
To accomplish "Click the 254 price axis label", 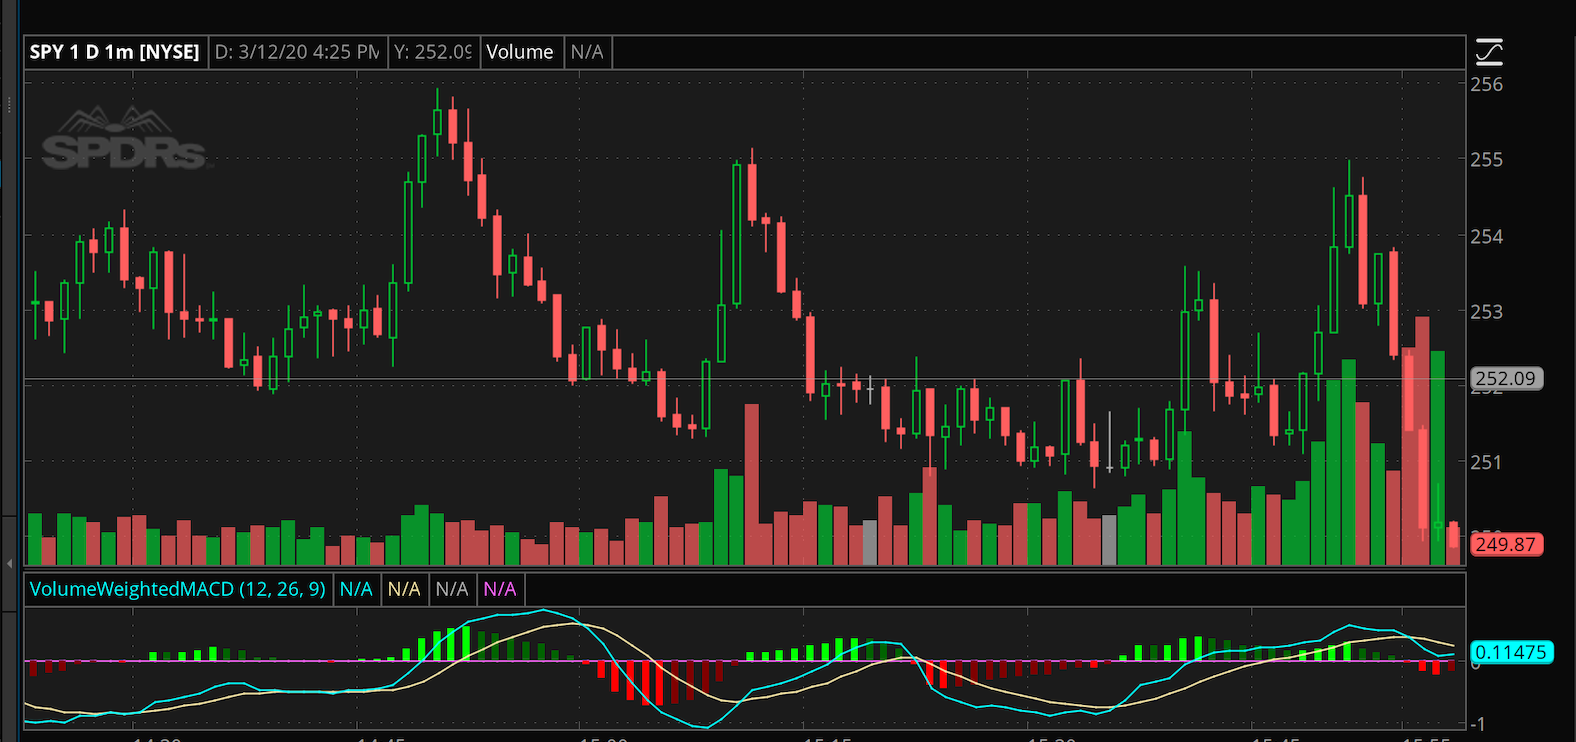I will pos(1486,237).
